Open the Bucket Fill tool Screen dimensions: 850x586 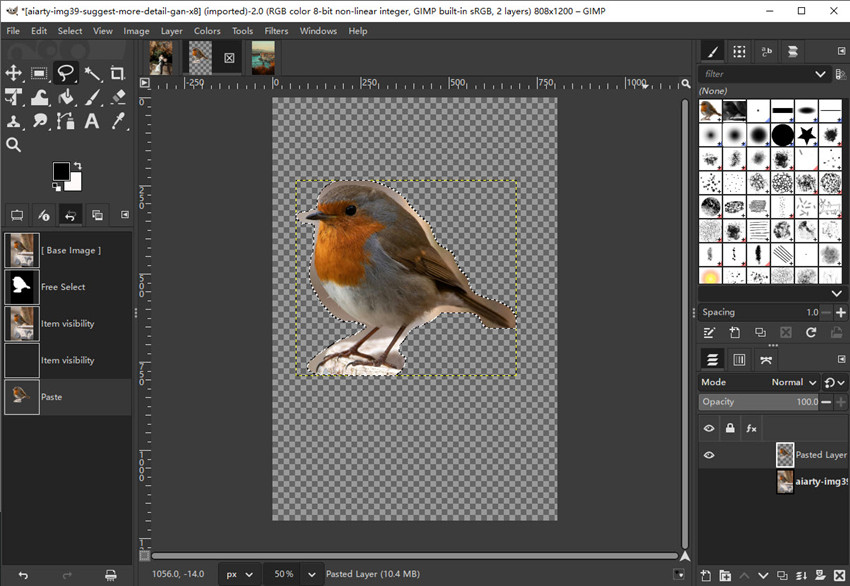67,98
